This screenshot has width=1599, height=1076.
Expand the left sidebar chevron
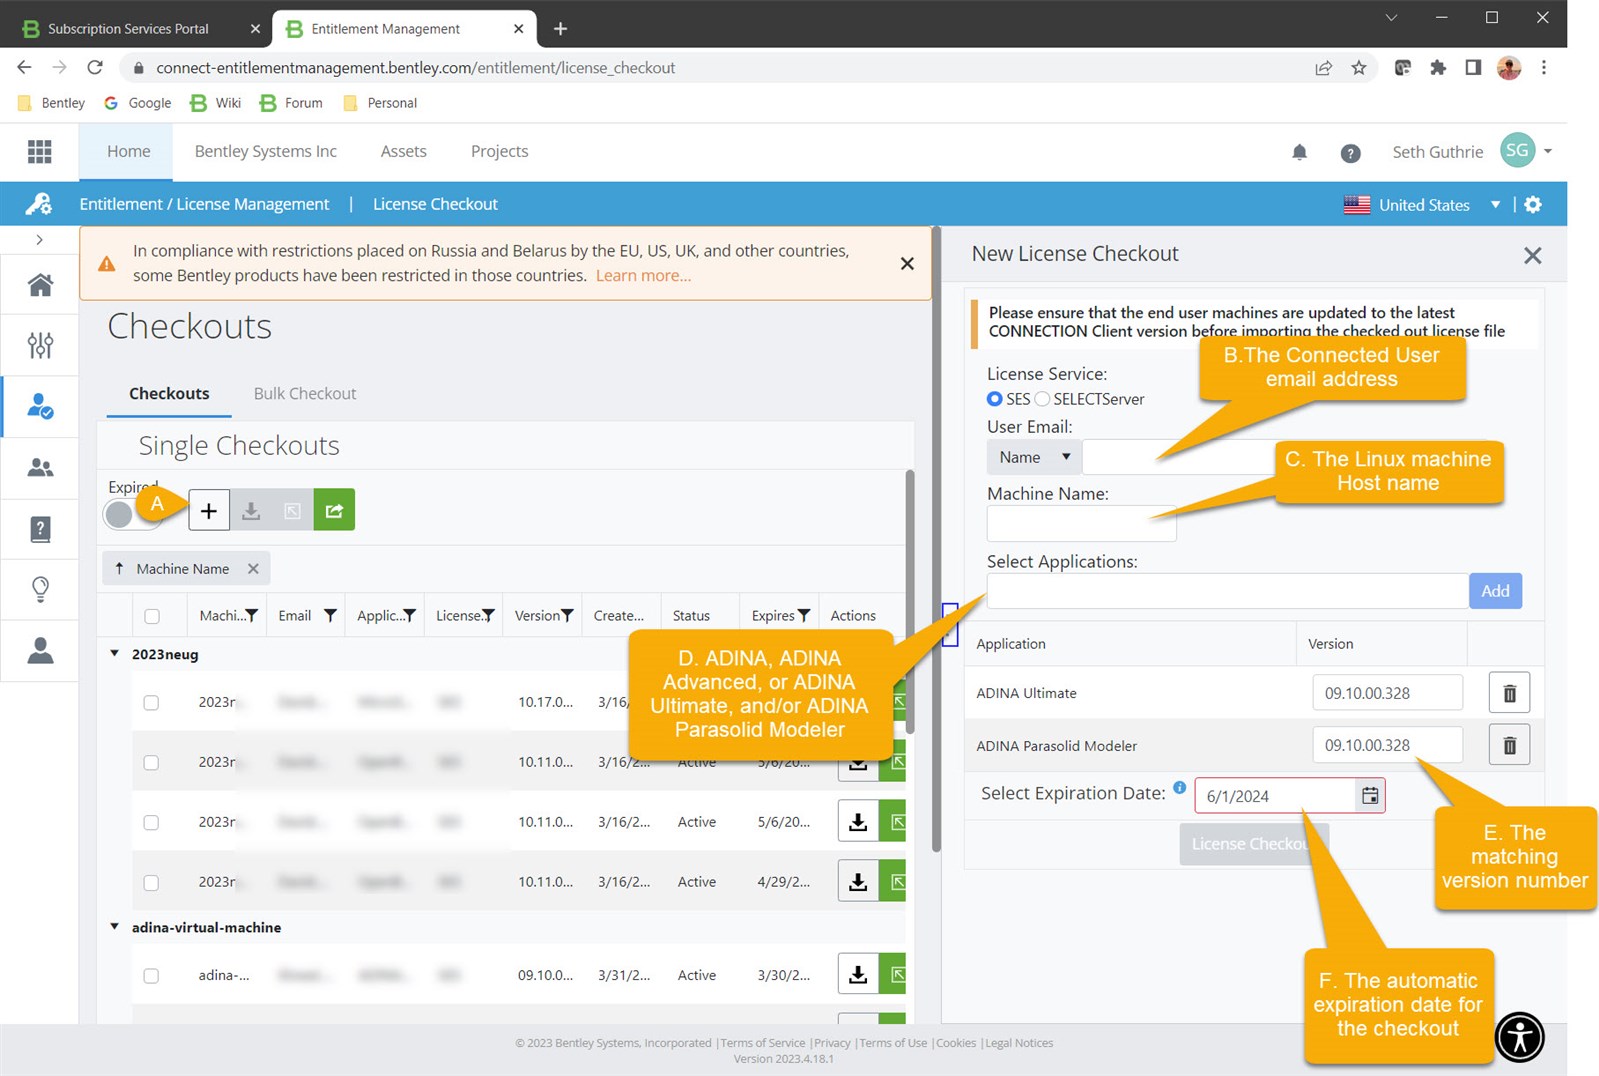point(39,240)
